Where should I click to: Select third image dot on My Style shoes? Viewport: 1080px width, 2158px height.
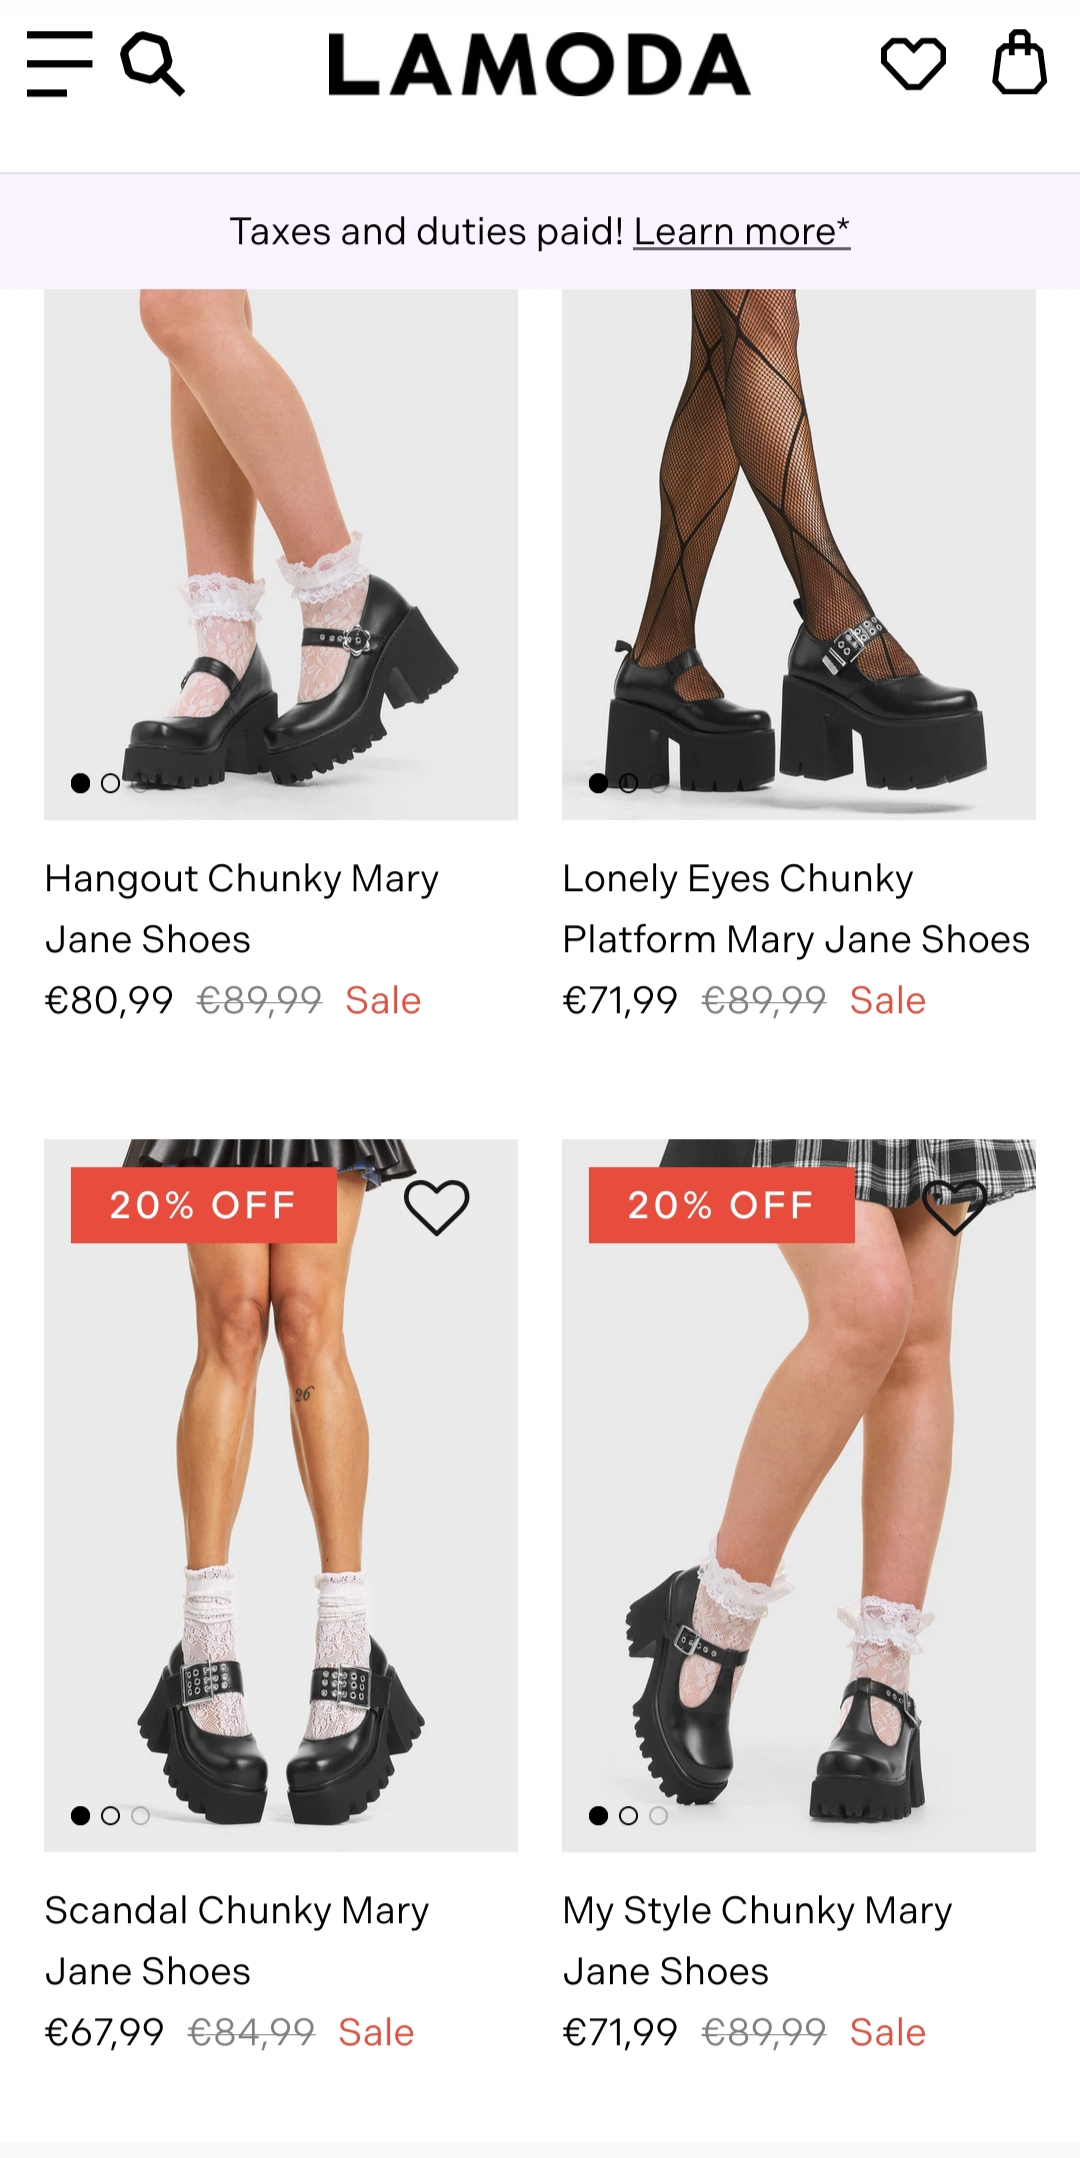point(658,1815)
